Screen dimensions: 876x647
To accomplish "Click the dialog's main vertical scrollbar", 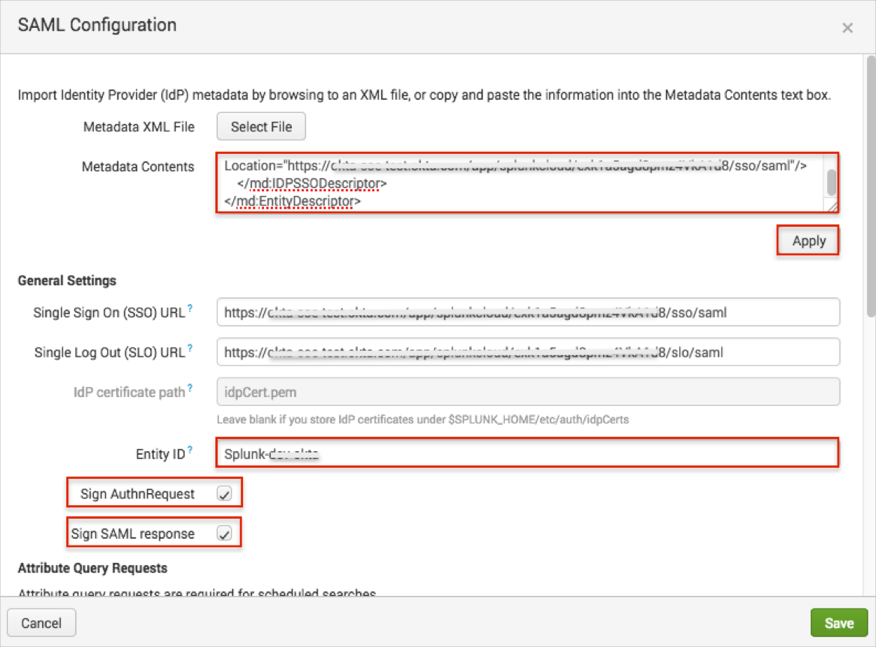I will (868, 200).
